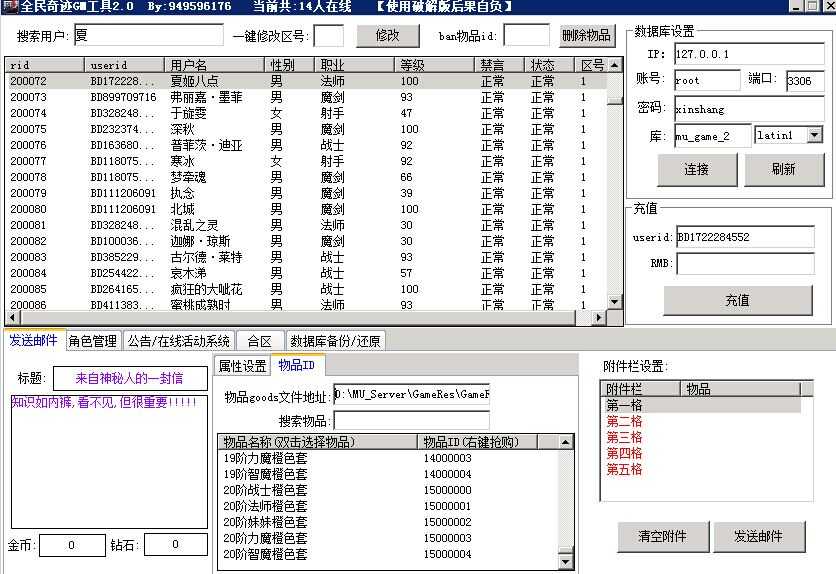Switch to the 属性设置 sub-tab

(242, 366)
